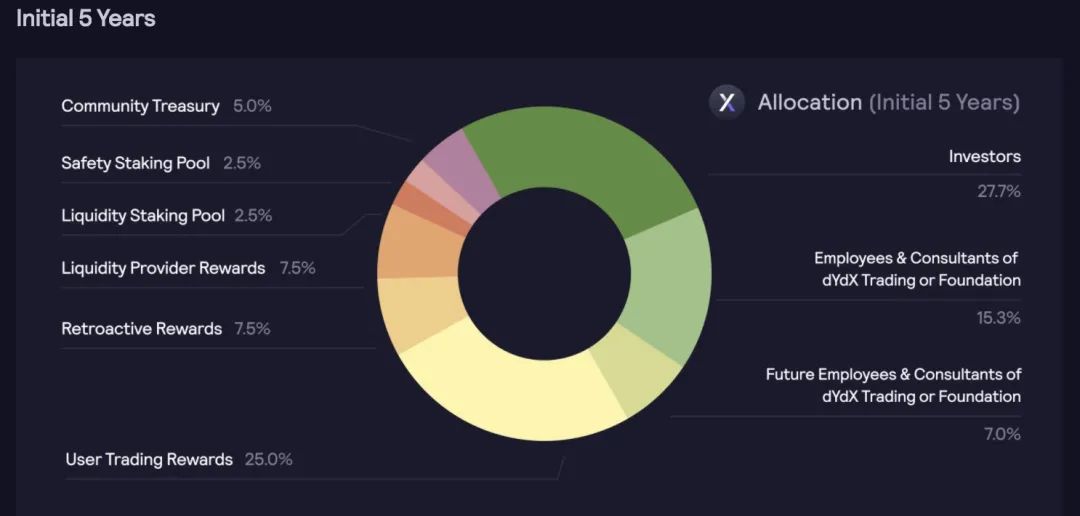Click the Community Treasury label
This screenshot has height=516, width=1080.
pyautogui.click(x=140, y=106)
